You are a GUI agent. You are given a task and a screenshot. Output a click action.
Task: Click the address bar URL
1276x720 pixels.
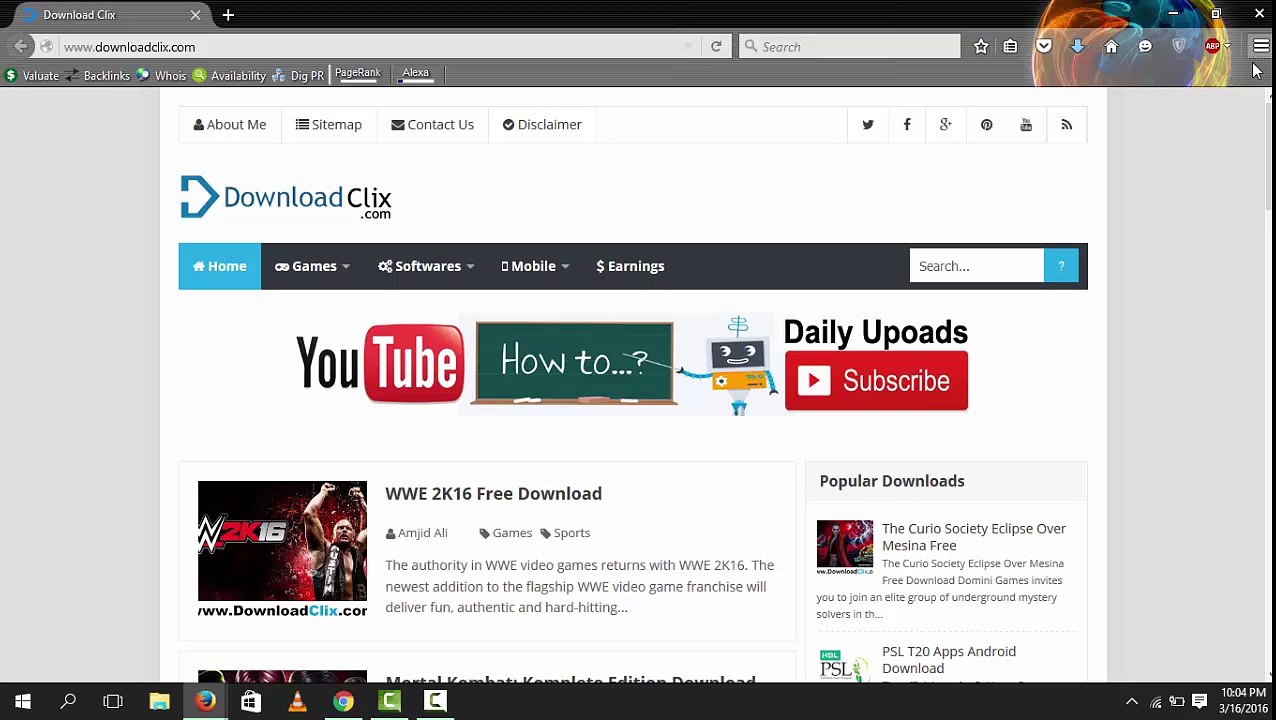[x=129, y=47]
